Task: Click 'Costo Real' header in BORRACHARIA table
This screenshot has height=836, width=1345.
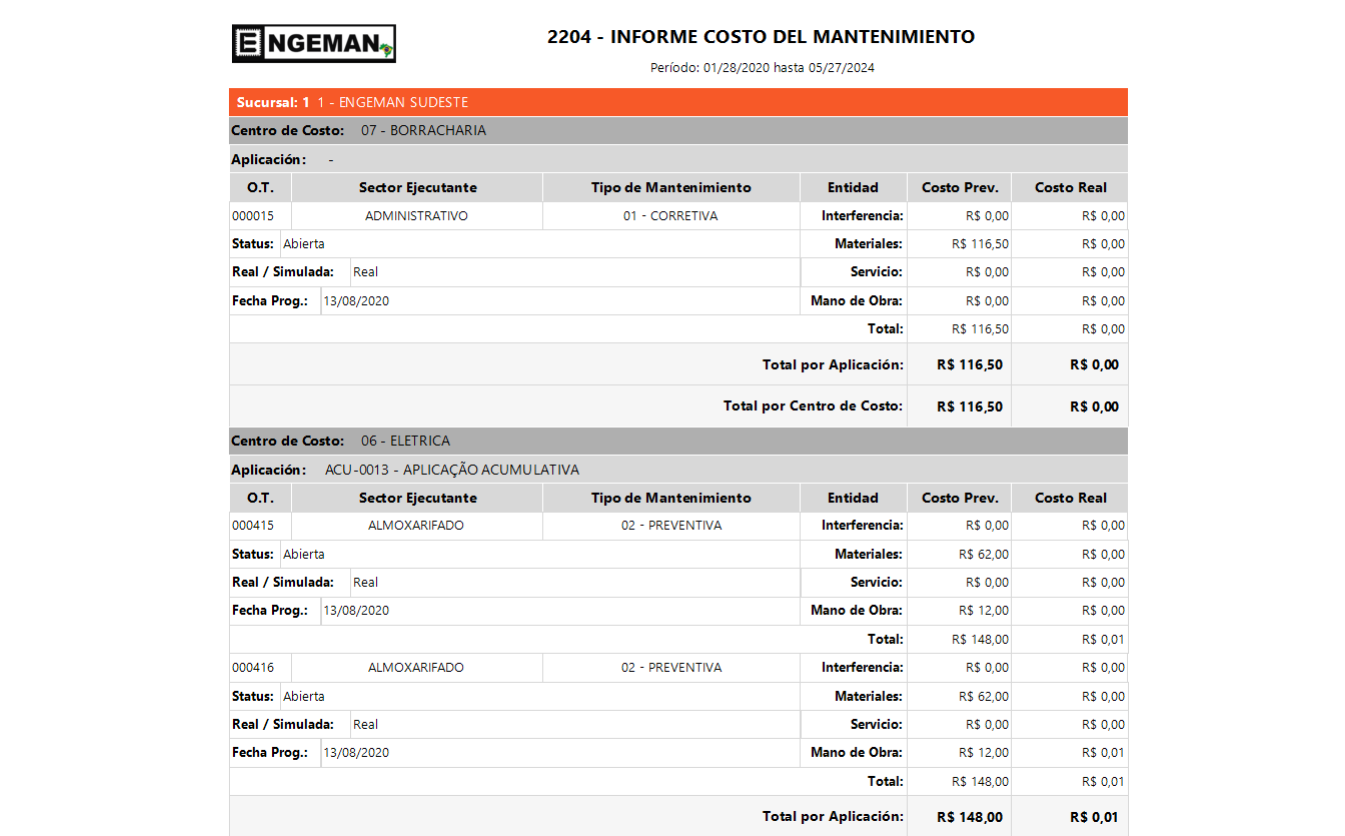Action: 1070,187
